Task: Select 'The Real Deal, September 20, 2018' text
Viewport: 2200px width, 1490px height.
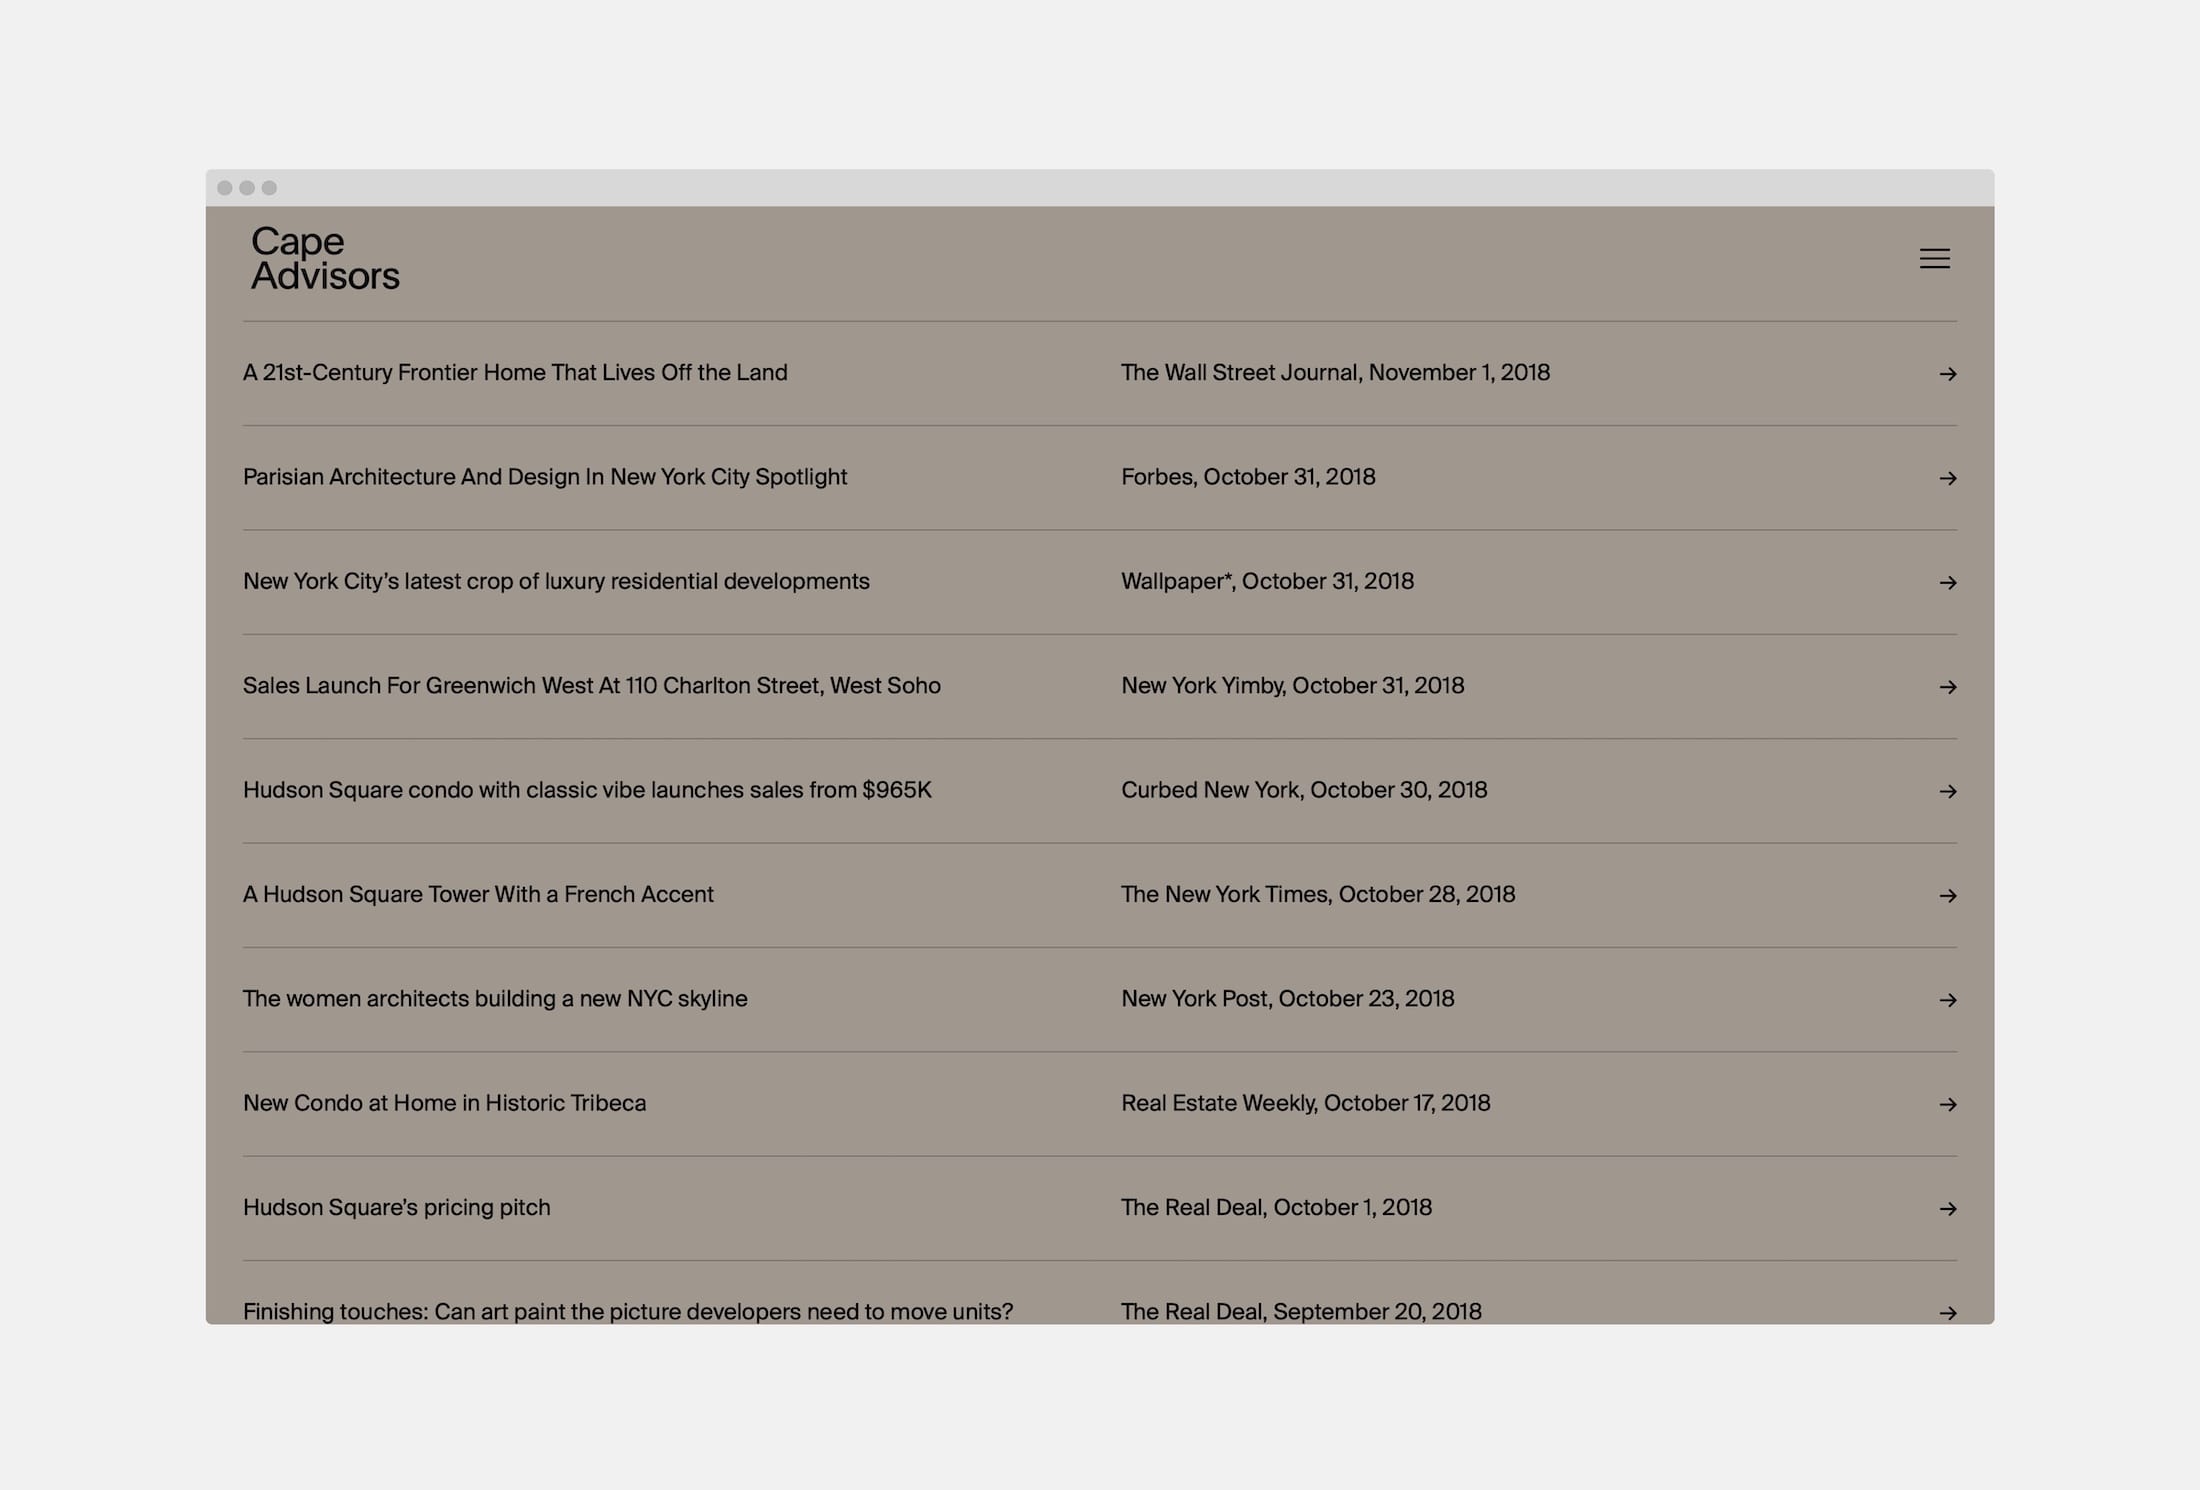Action: coord(1301,1311)
